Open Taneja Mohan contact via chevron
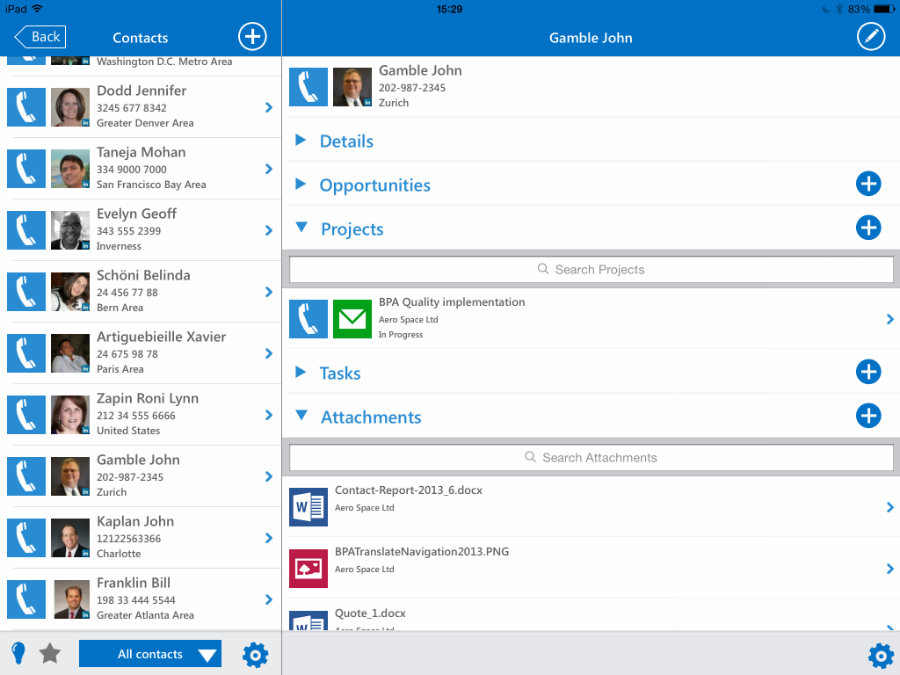 [269, 169]
